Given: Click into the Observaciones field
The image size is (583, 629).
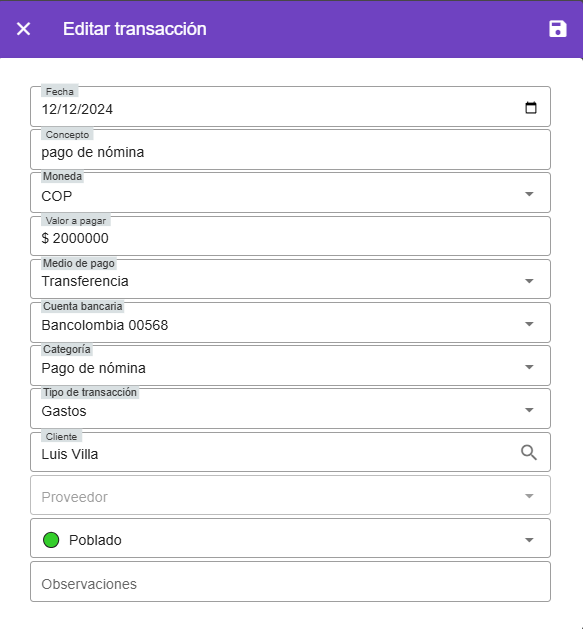Looking at the screenshot, I should tap(290, 582).
